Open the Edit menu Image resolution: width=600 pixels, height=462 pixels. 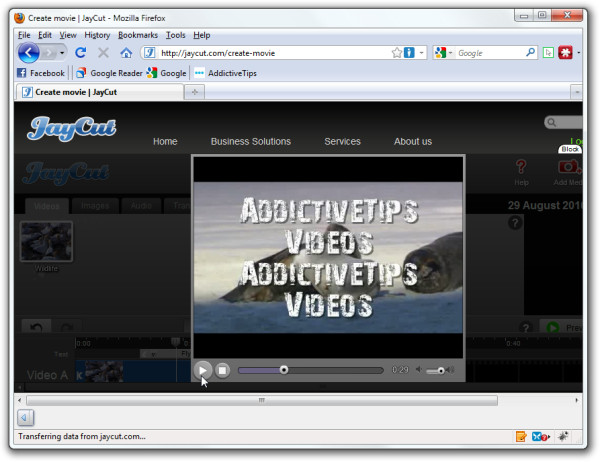(45, 35)
